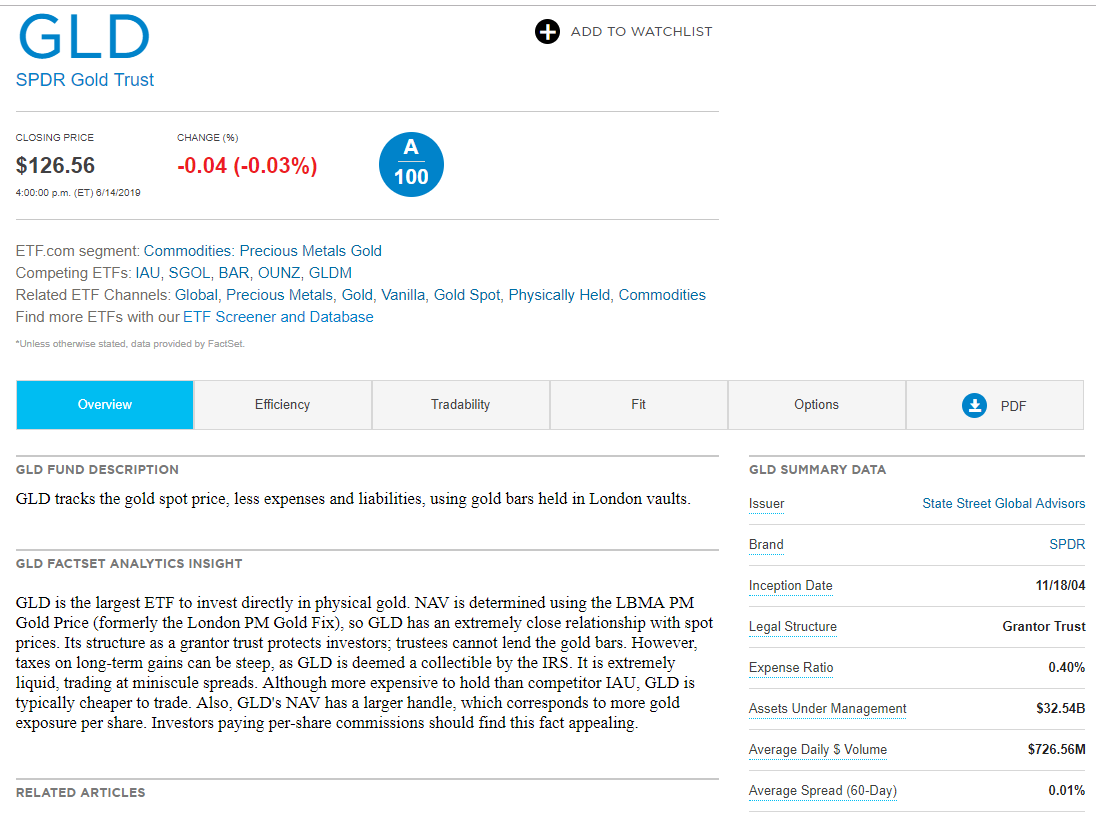Click the 4:00:00 p.m. (ET) 6/14/2019 timestamp

tap(78, 193)
